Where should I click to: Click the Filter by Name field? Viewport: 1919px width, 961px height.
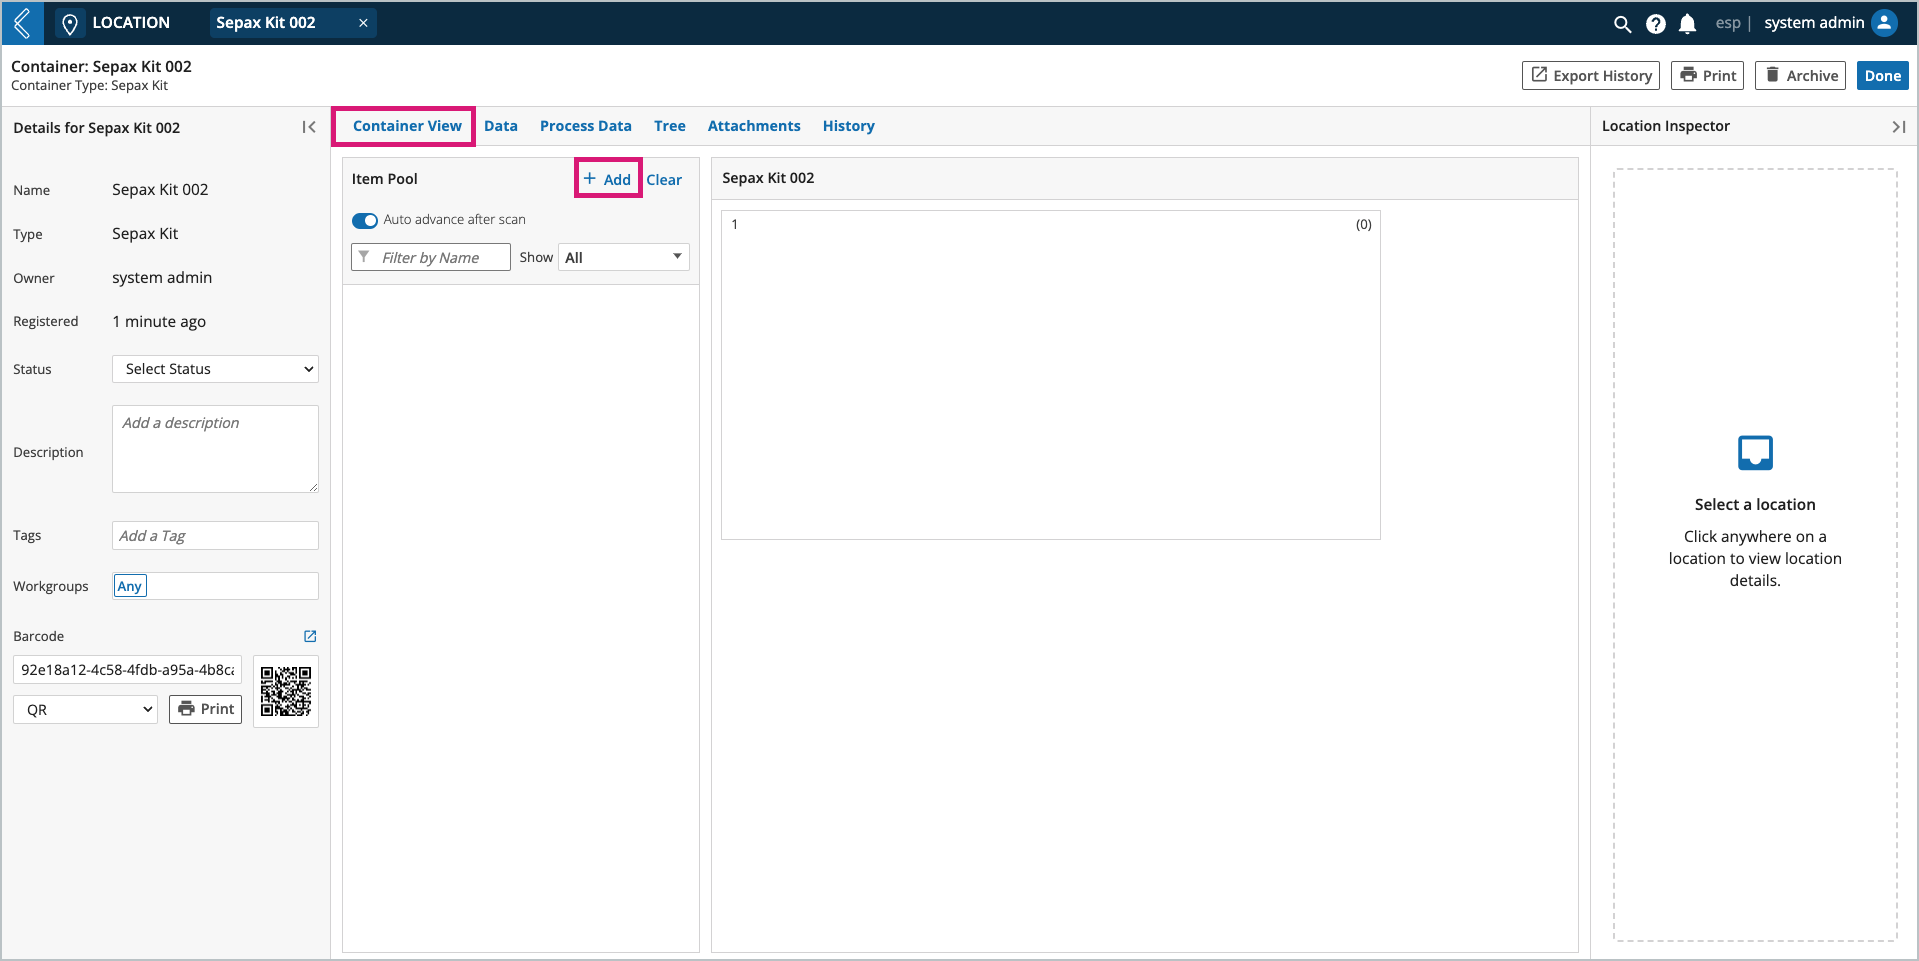[x=431, y=257]
